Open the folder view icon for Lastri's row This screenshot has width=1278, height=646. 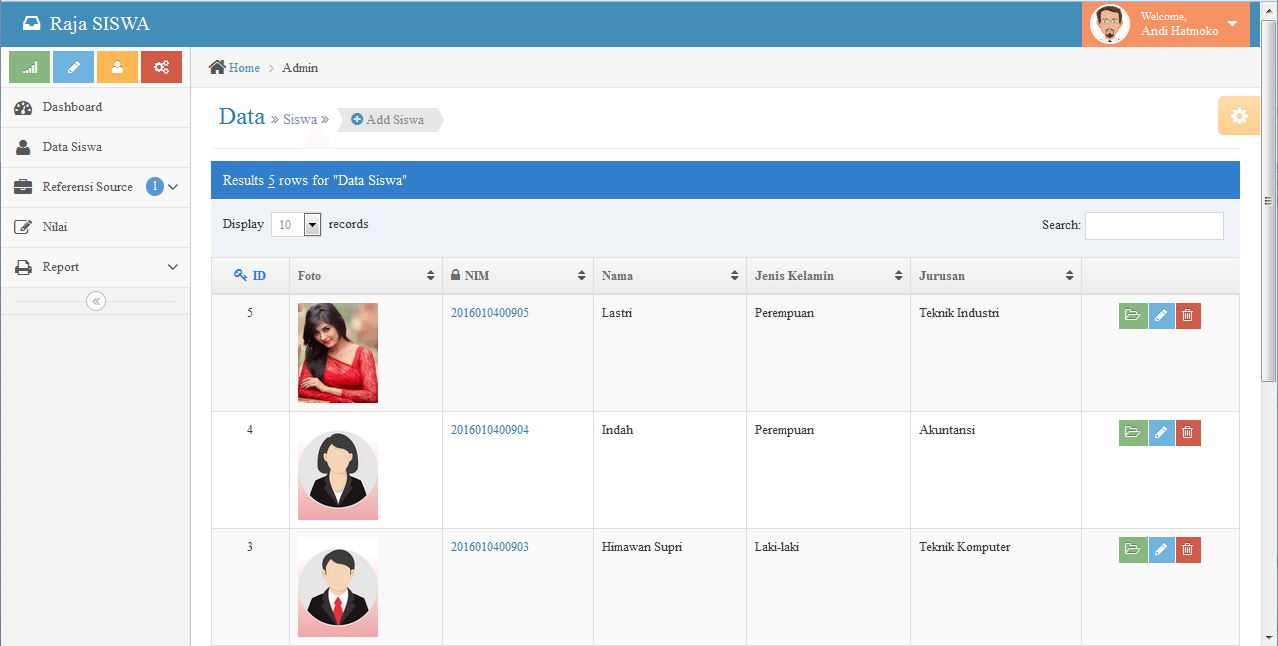1132,315
